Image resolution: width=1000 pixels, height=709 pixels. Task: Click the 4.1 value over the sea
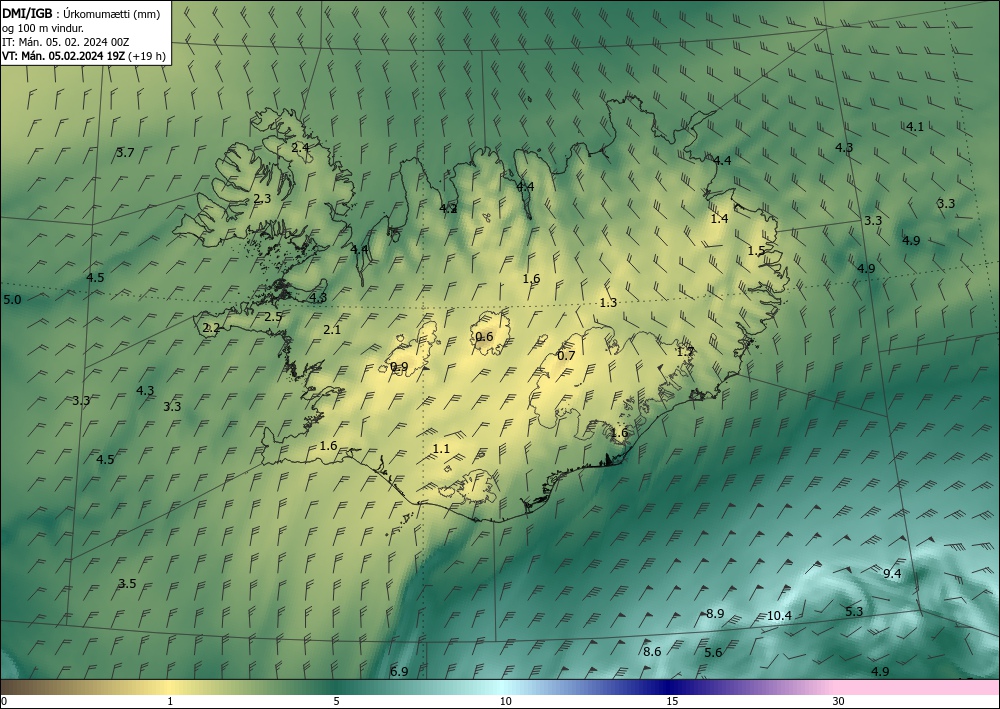(915, 127)
